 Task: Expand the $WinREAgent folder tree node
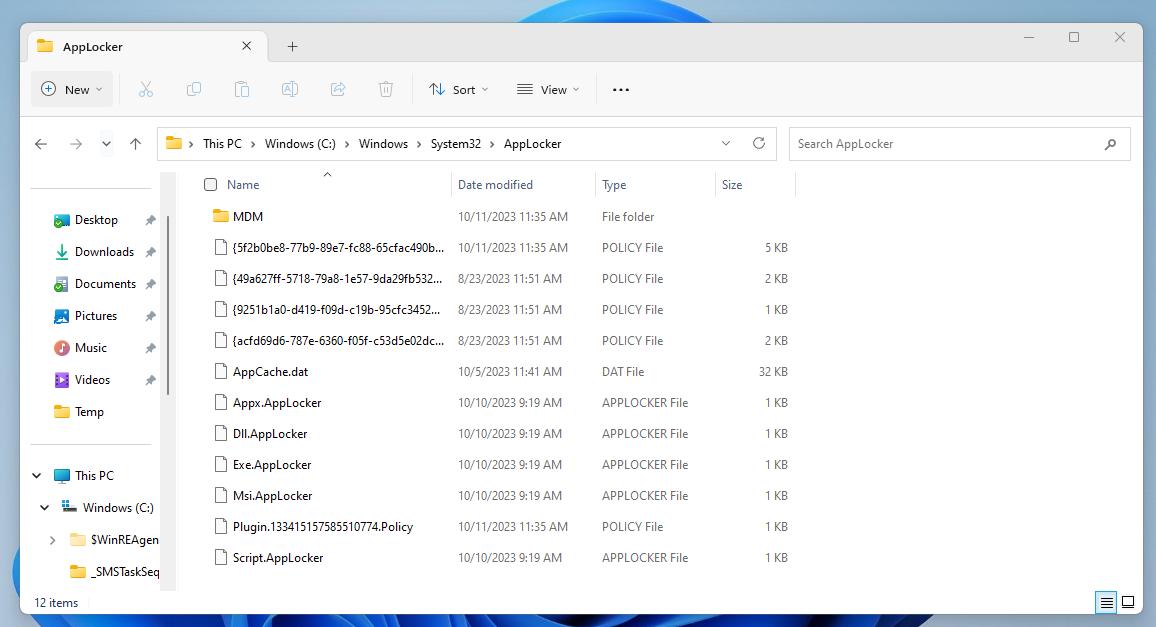click(53, 540)
